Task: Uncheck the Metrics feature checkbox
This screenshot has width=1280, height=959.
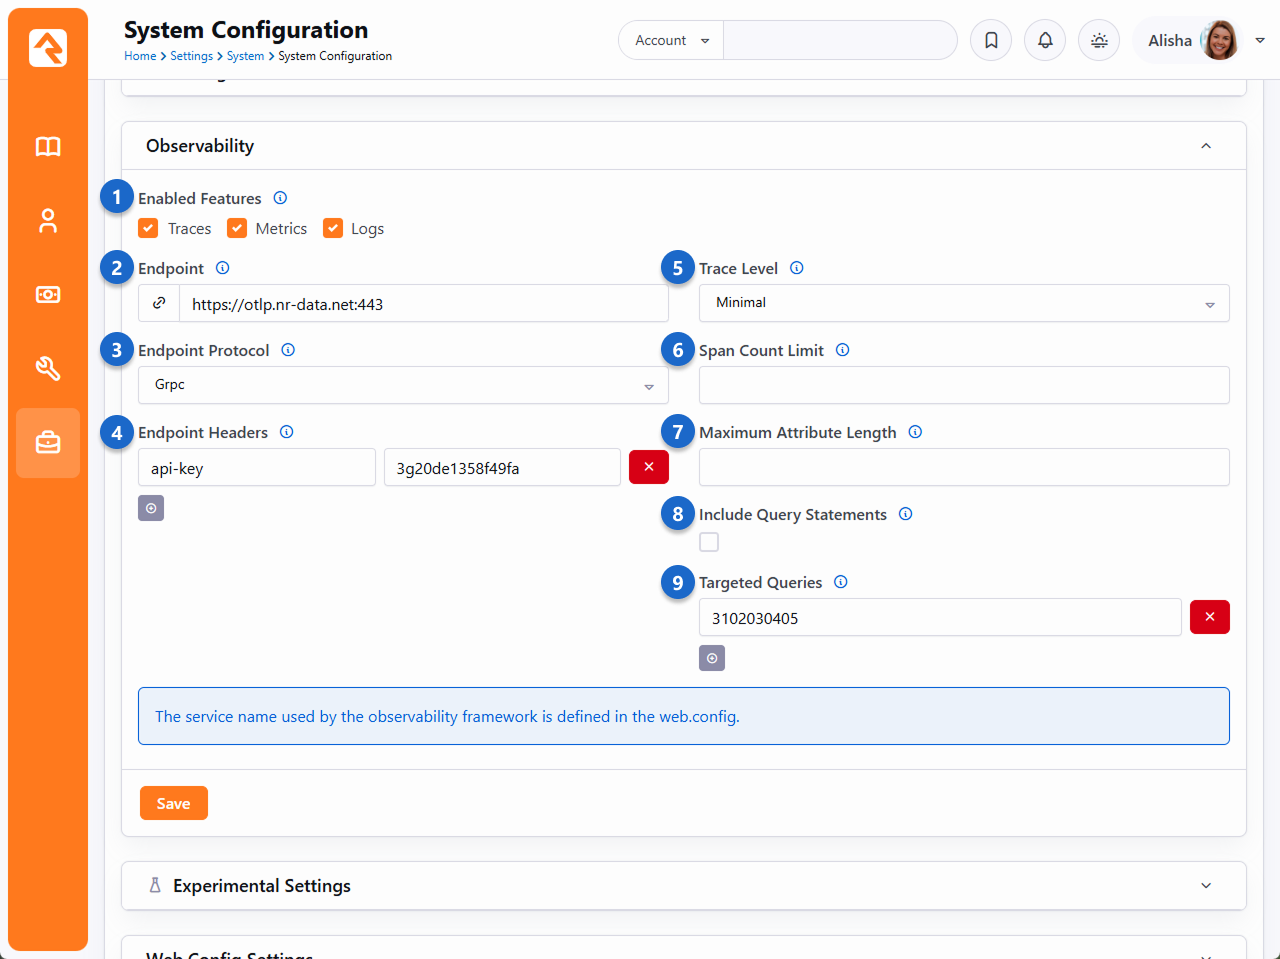Action: tap(237, 229)
